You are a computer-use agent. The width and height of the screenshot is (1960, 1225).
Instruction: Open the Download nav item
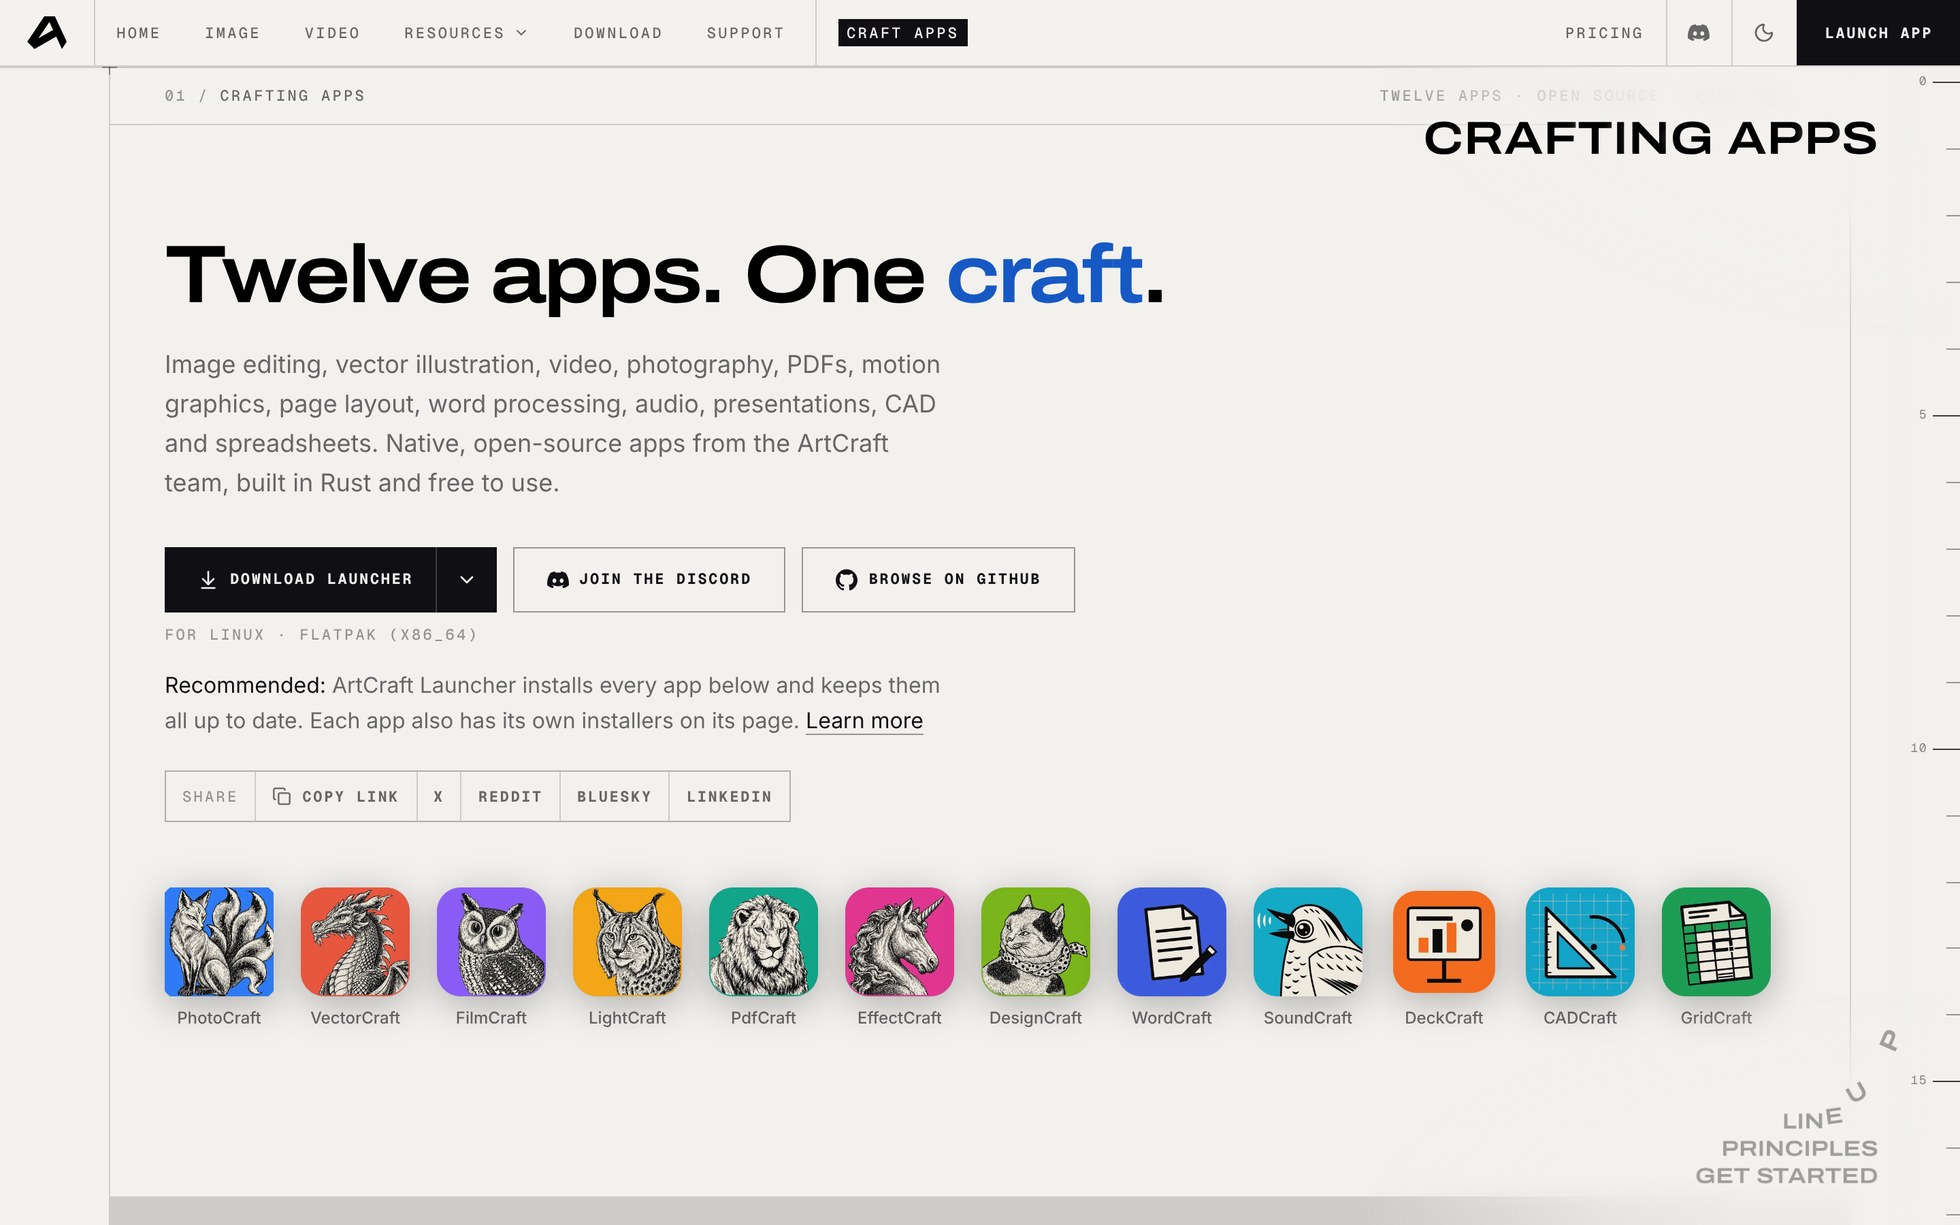tap(617, 33)
